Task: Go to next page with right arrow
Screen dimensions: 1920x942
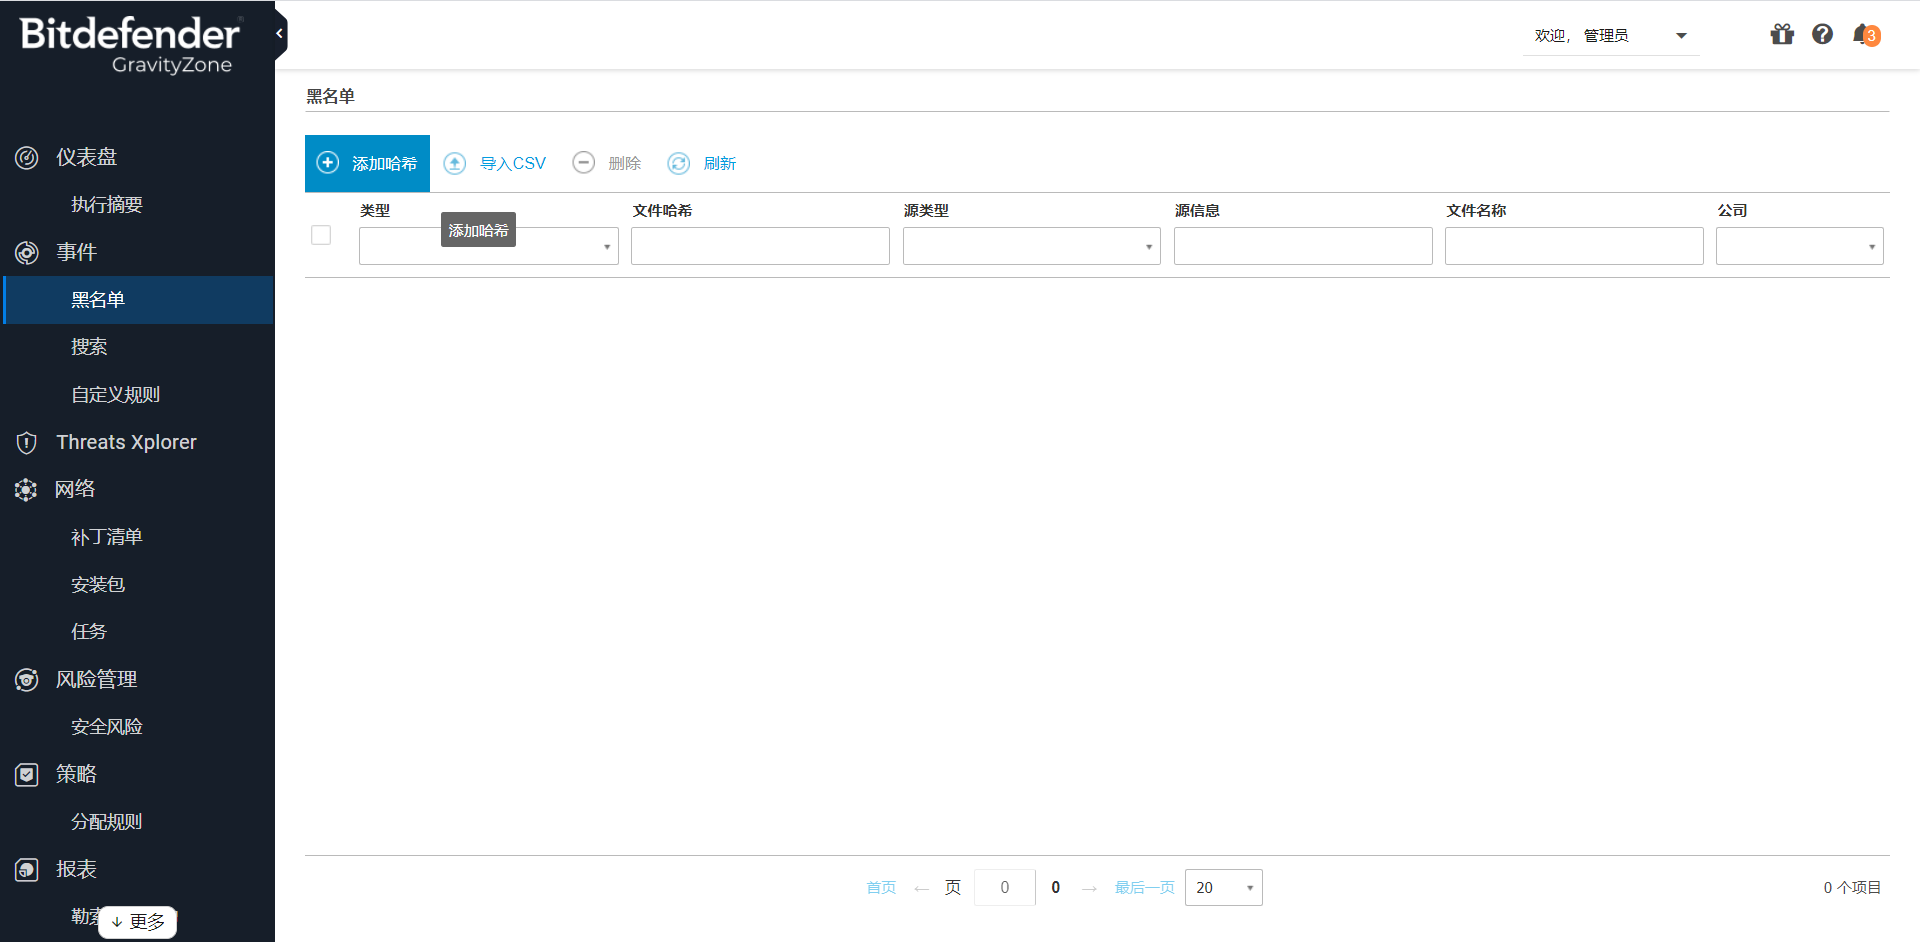Action: pos(1089,888)
